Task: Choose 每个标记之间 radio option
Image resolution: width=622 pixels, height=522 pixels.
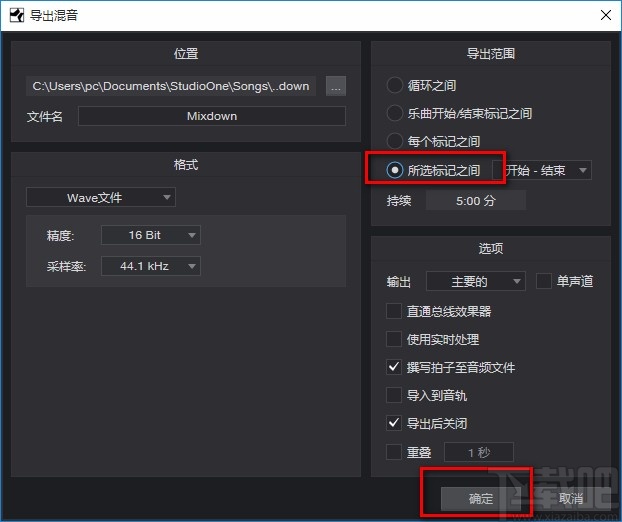Action: click(x=395, y=141)
